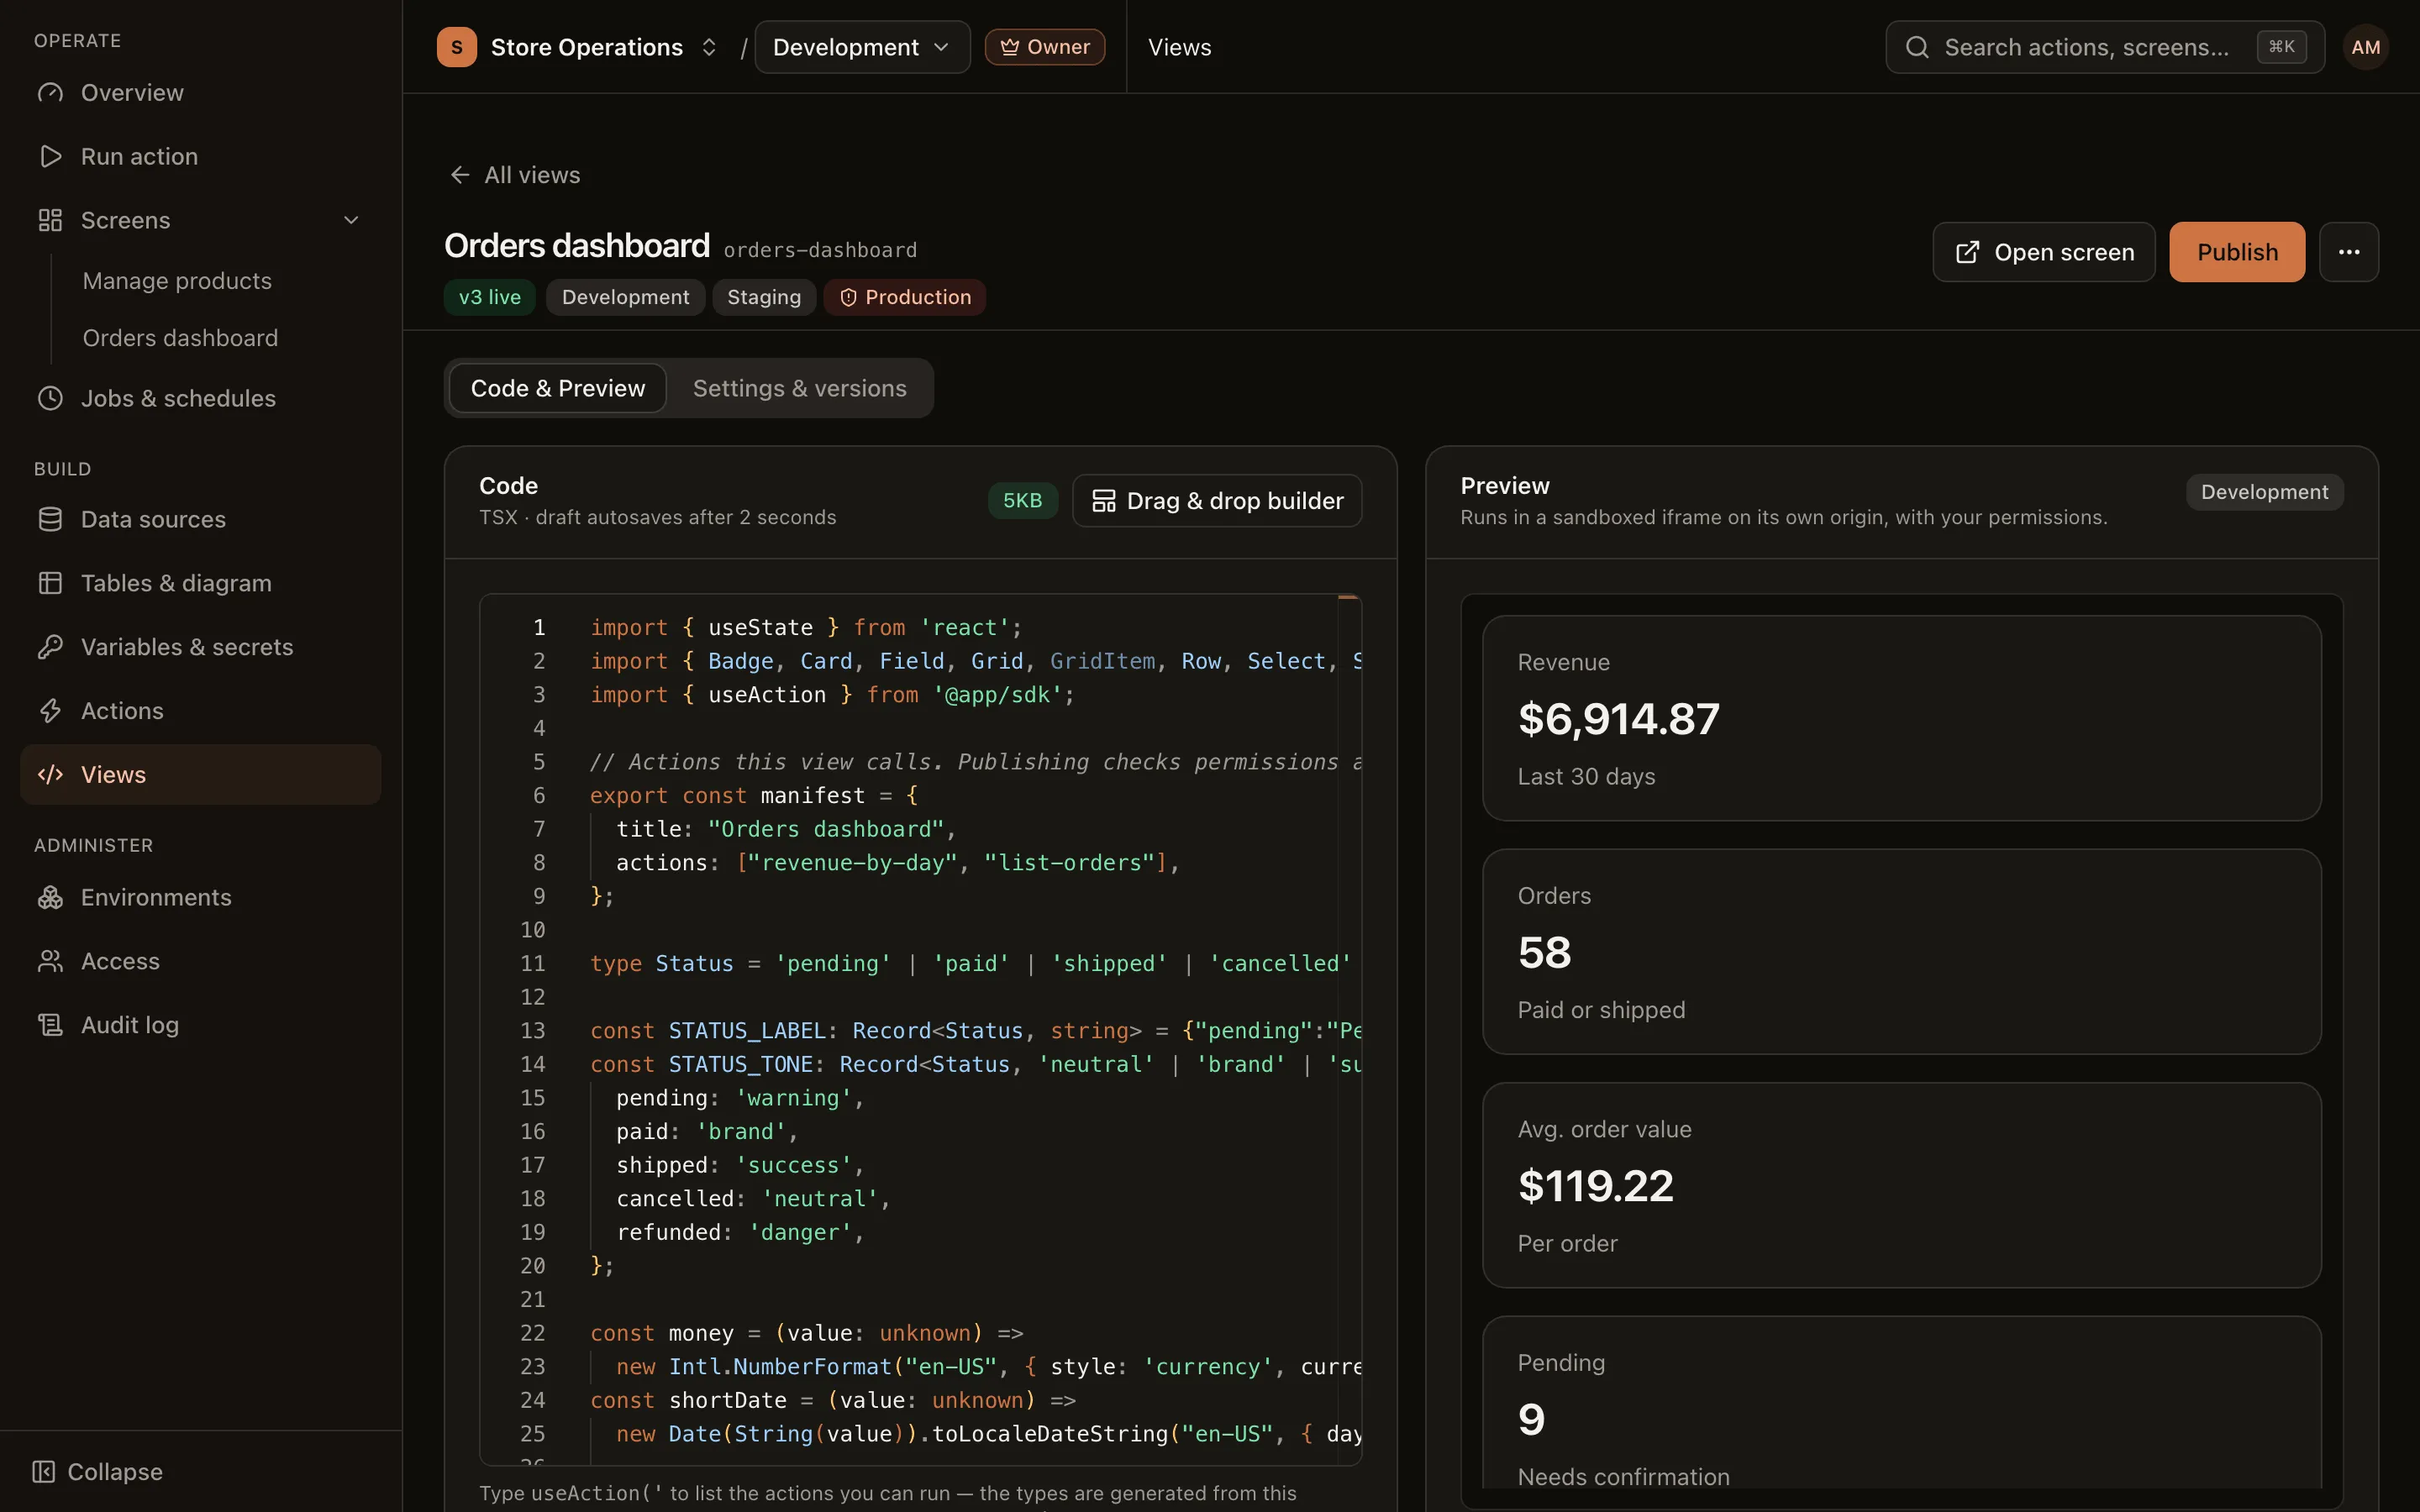Click the search magnifier icon
This screenshot has width=2420, height=1512.
coord(1917,47)
